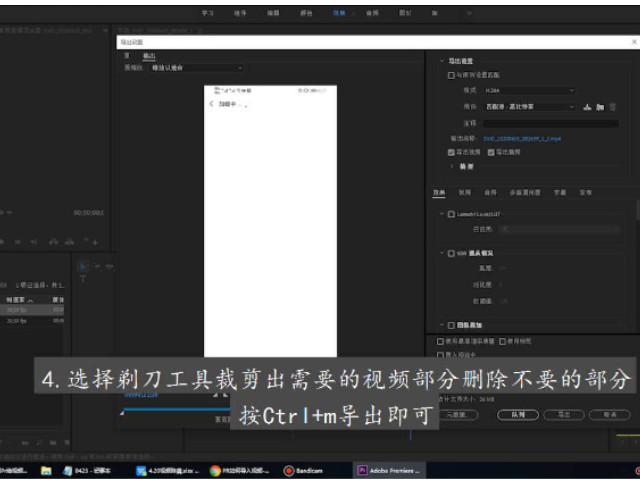
Task: Check 'Use Maximum Render Quality' option
Action: (x=440, y=341)
